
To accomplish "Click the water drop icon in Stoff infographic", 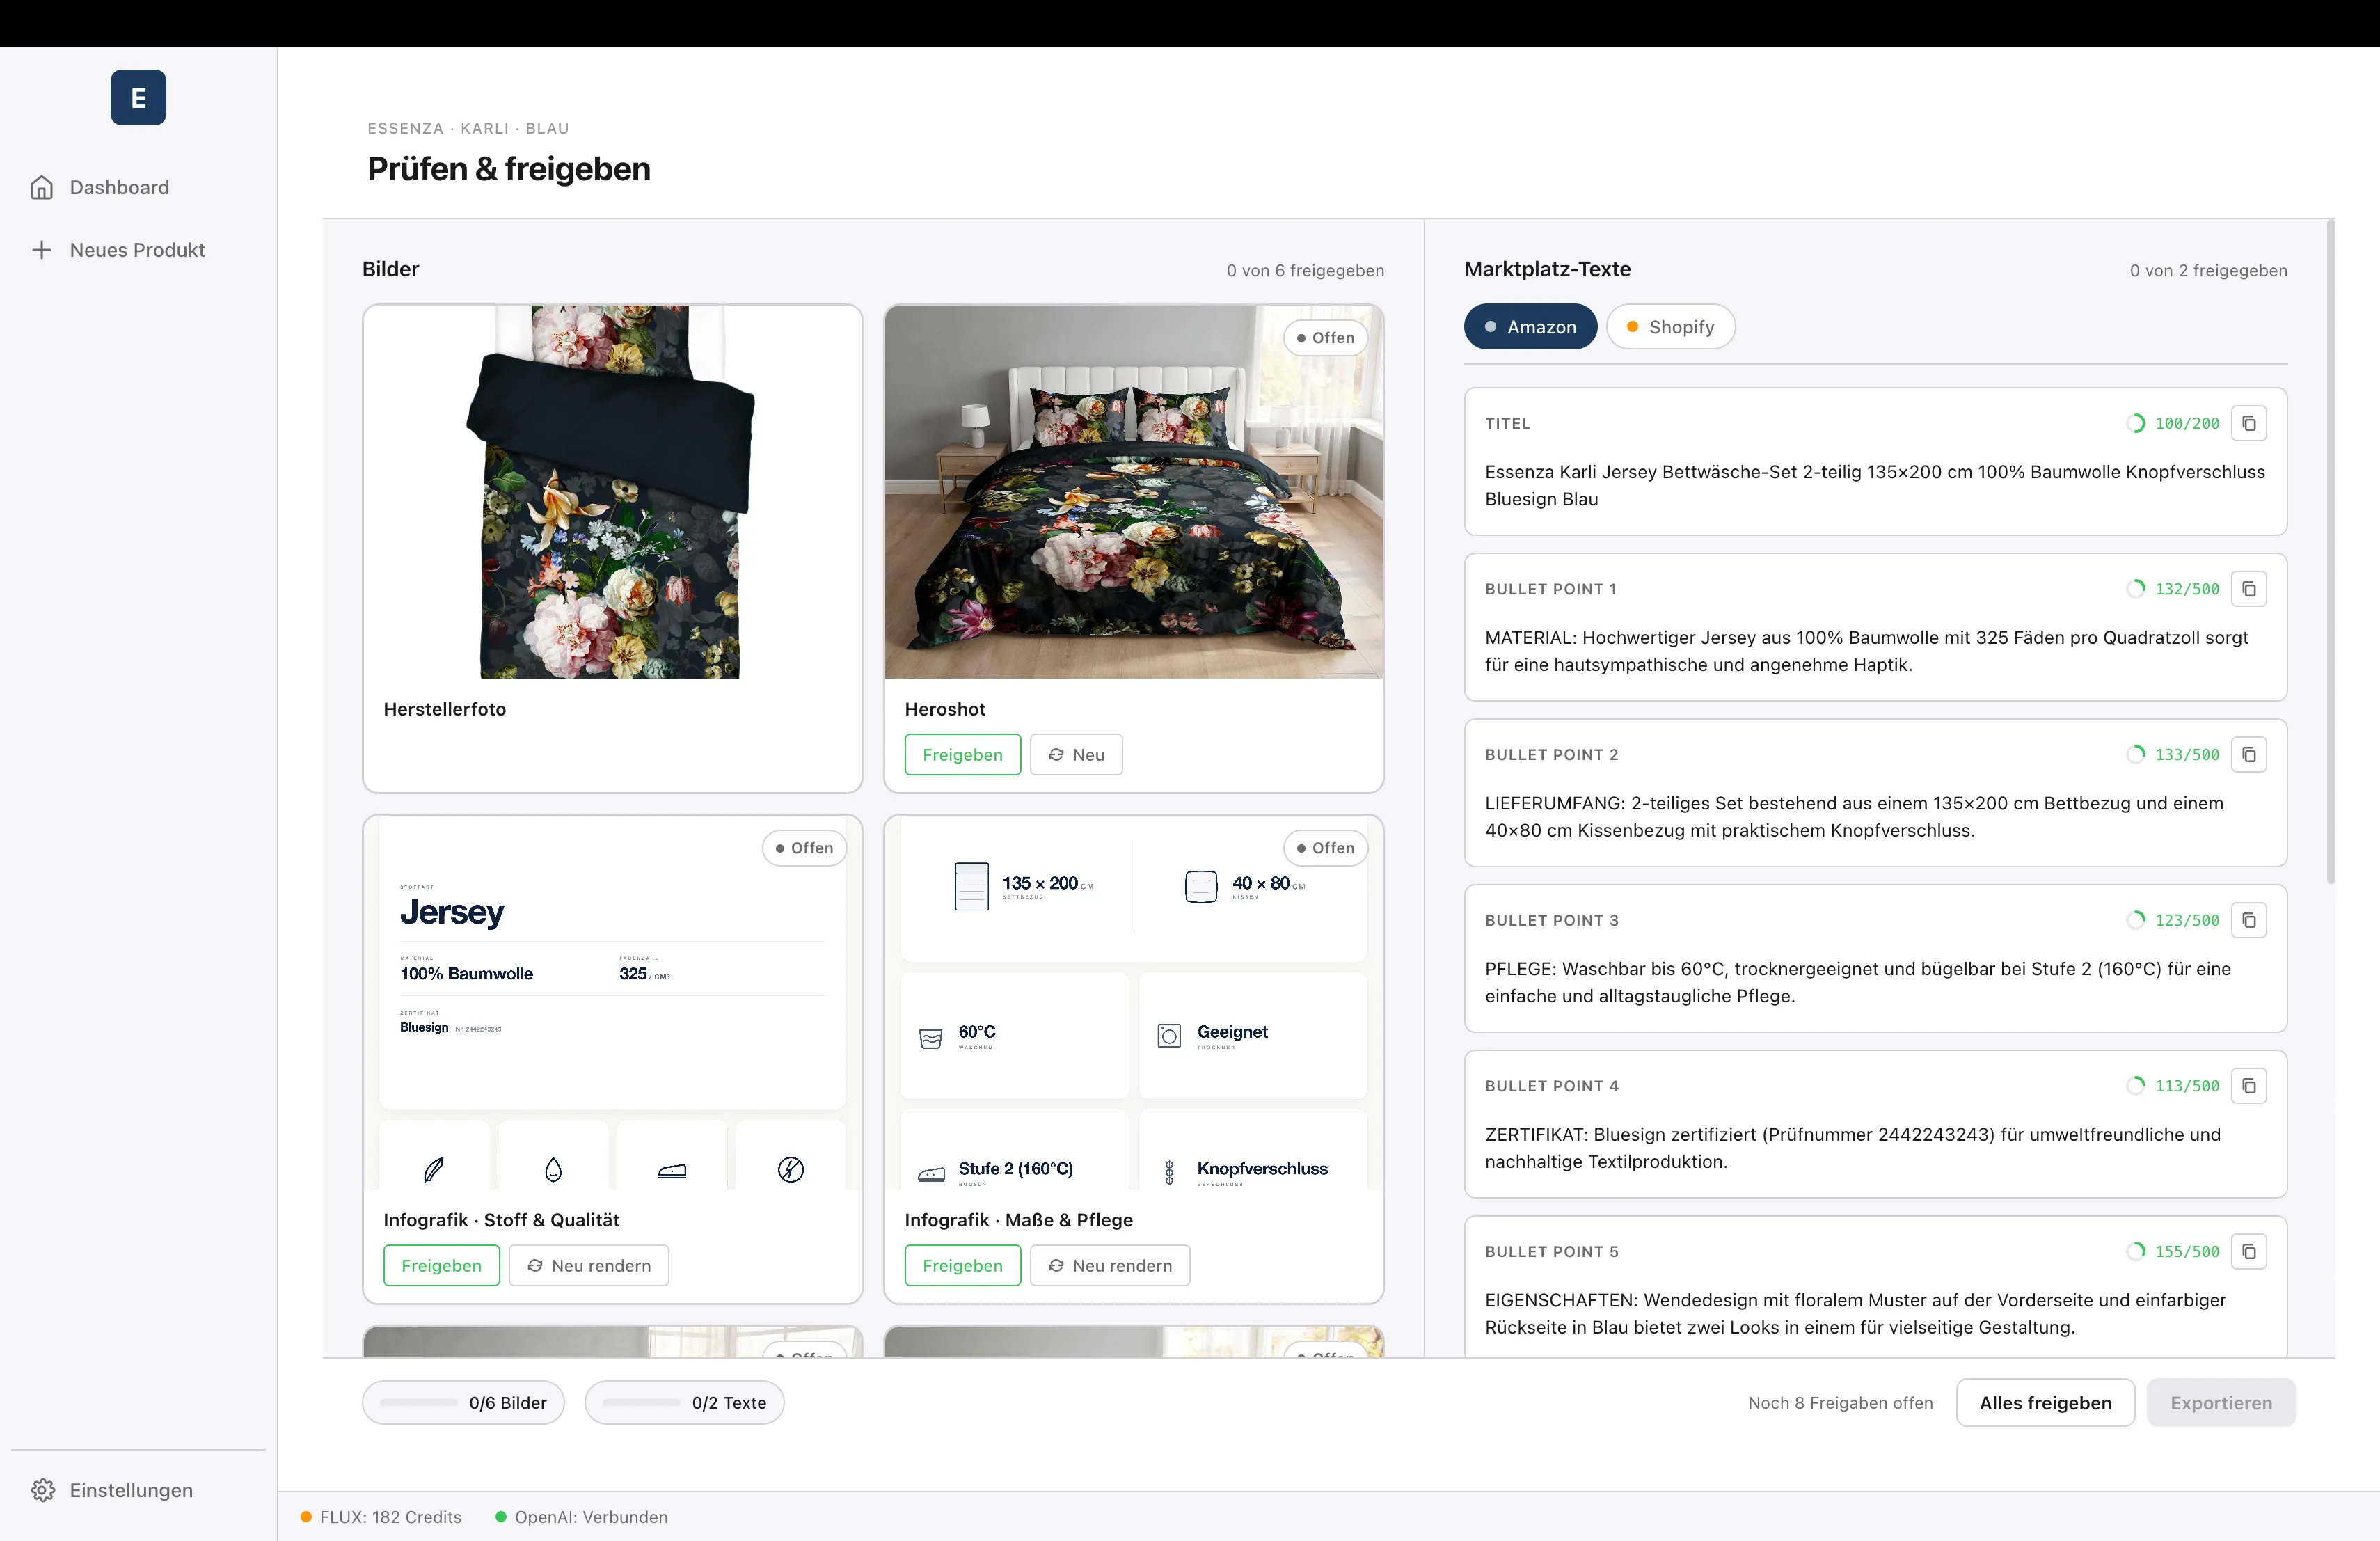I will [x=553, y=1169].
